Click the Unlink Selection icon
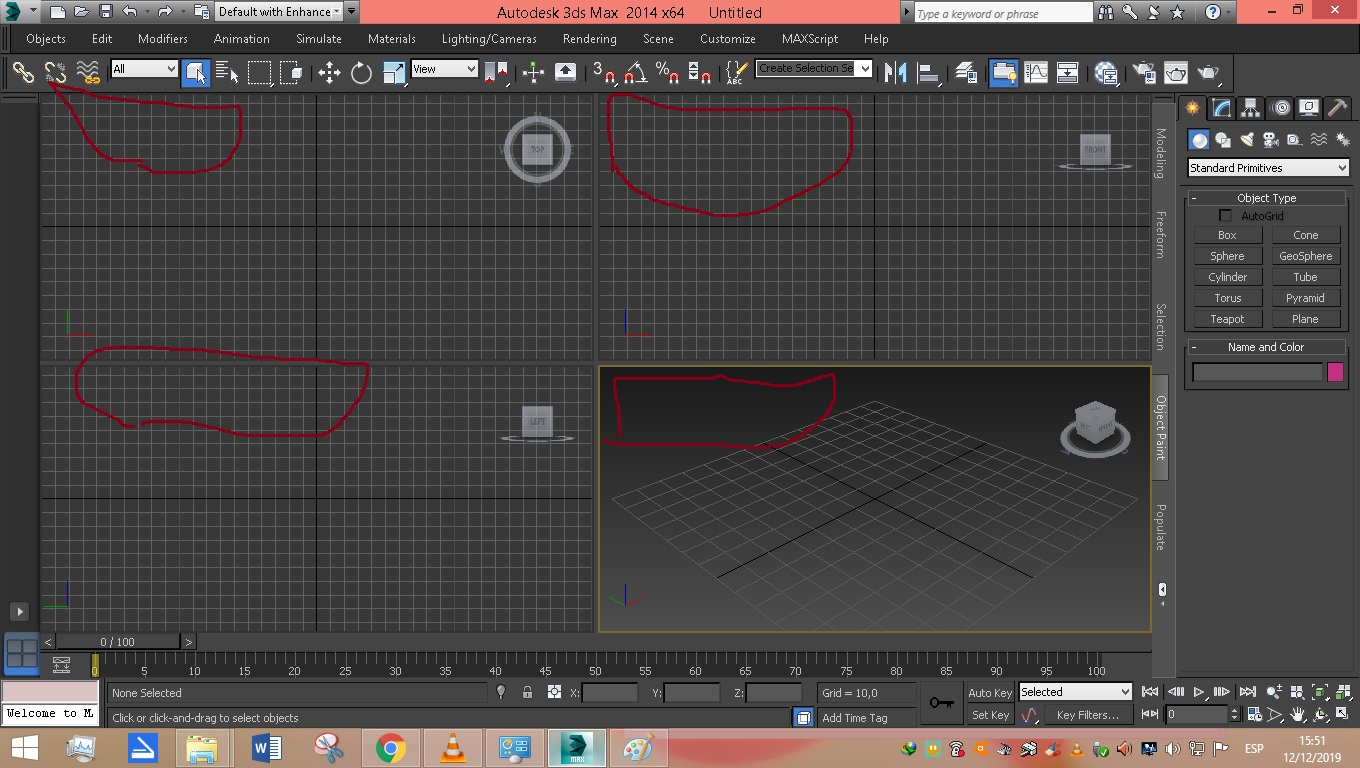The image size is (1360, 768). click(x=55, y=72)
